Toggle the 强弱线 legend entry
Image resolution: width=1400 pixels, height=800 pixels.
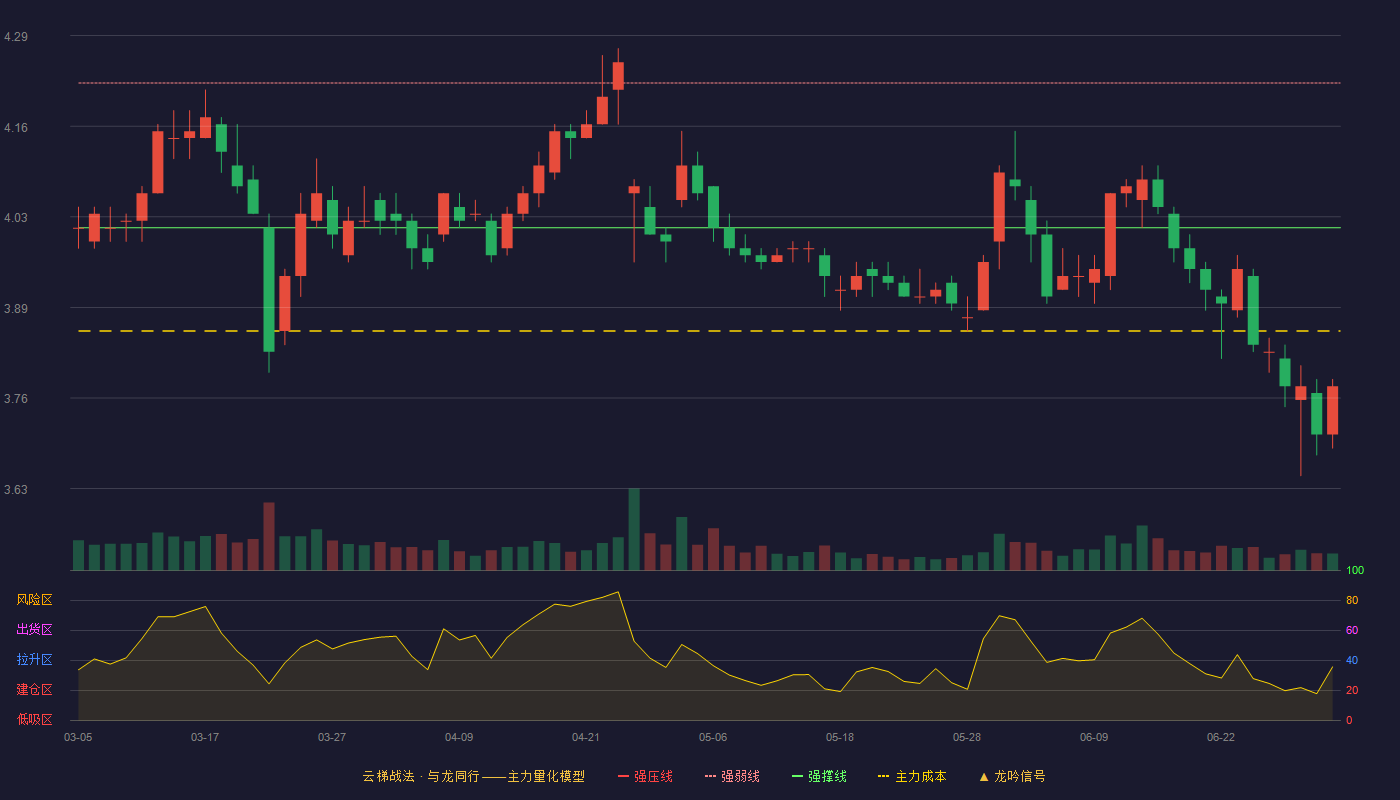click(x=732, y=776)
